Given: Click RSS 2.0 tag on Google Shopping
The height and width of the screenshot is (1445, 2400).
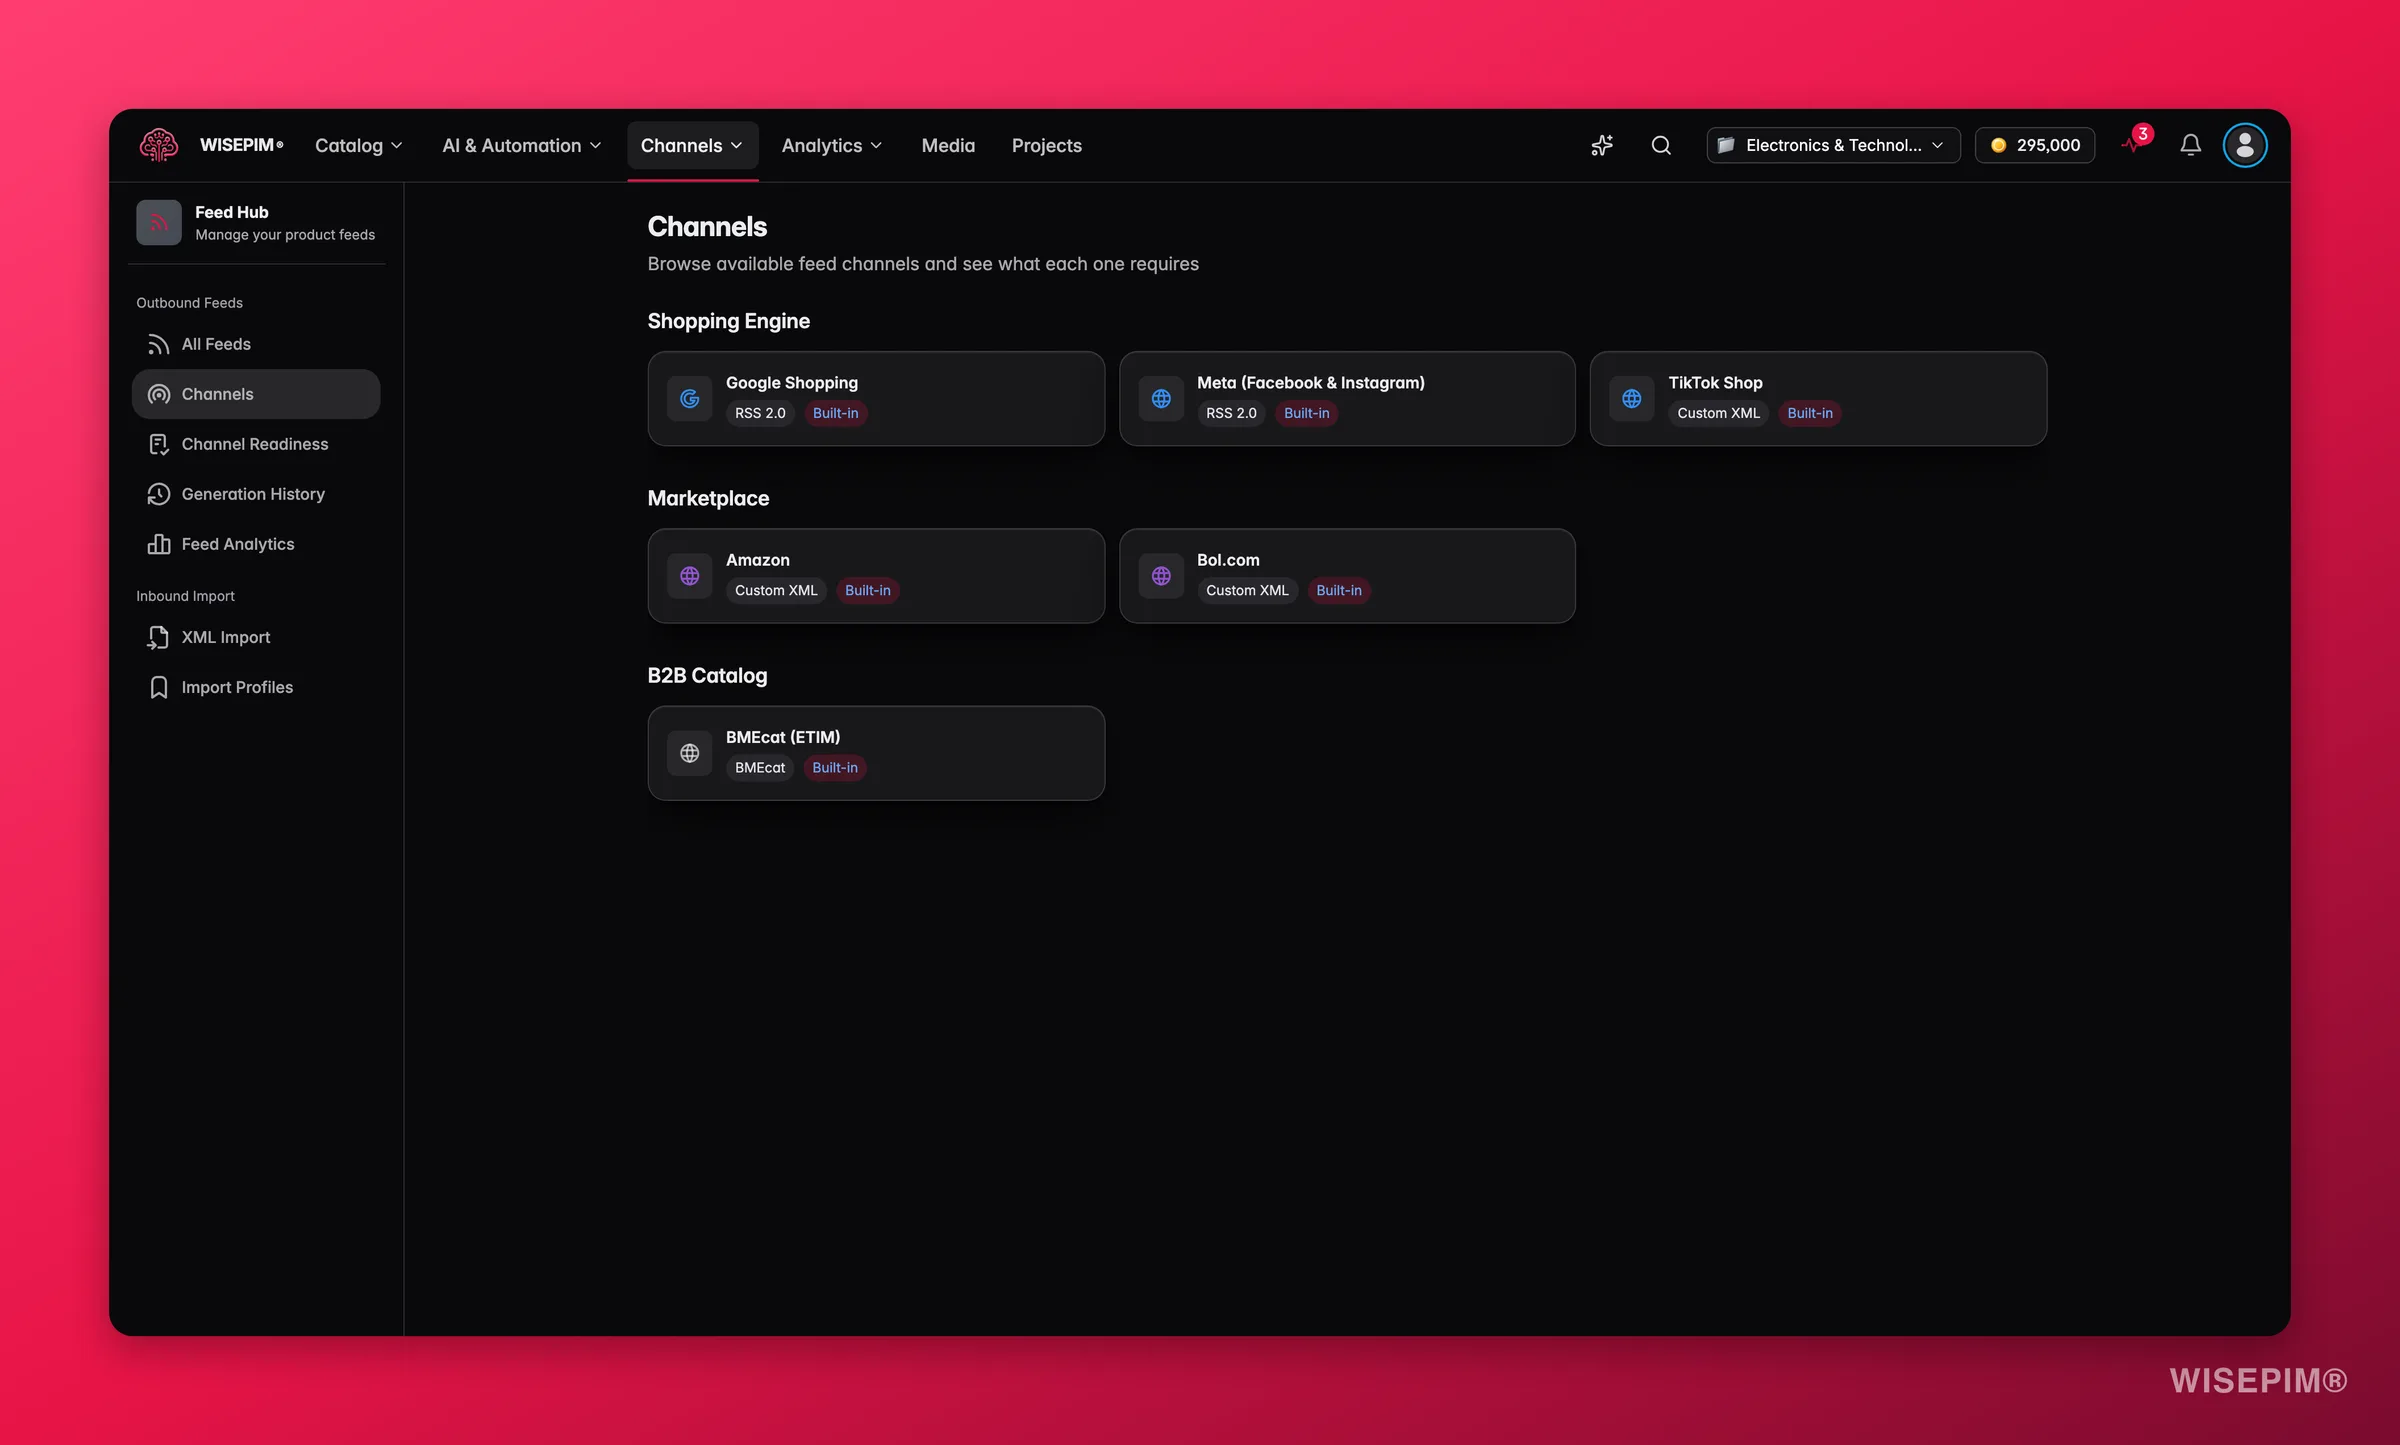Looking at the screenshot, I should (x=760, y=413).
